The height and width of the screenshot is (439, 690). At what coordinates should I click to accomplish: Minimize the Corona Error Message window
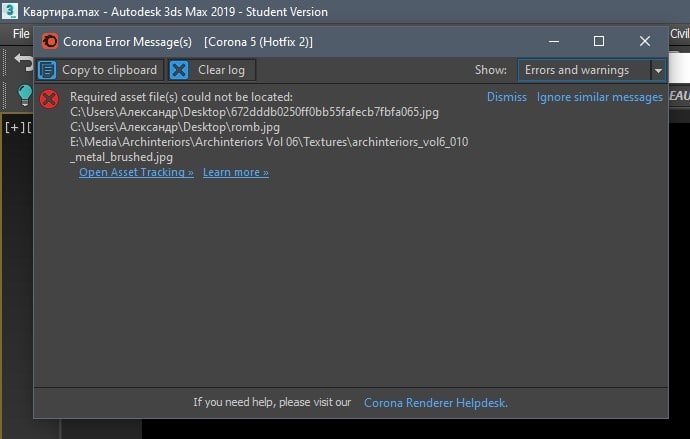(554, 41)
